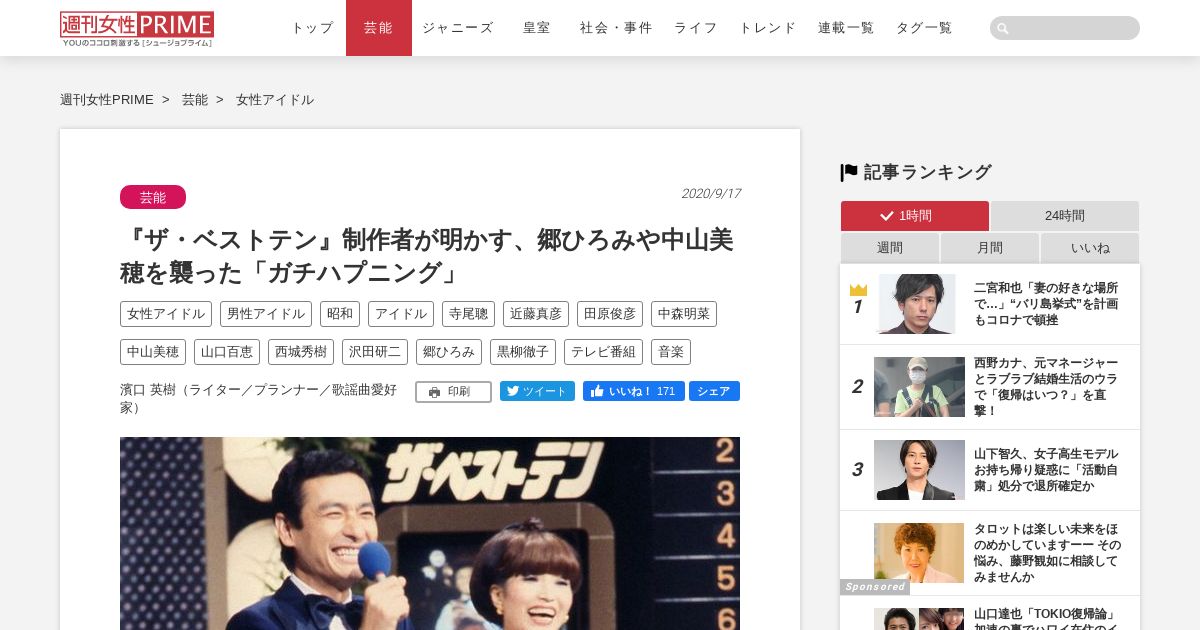Open 連載一覧 in the navigation bar
The height and width of the screenshot is (630, 1200).
pos(846,28)
